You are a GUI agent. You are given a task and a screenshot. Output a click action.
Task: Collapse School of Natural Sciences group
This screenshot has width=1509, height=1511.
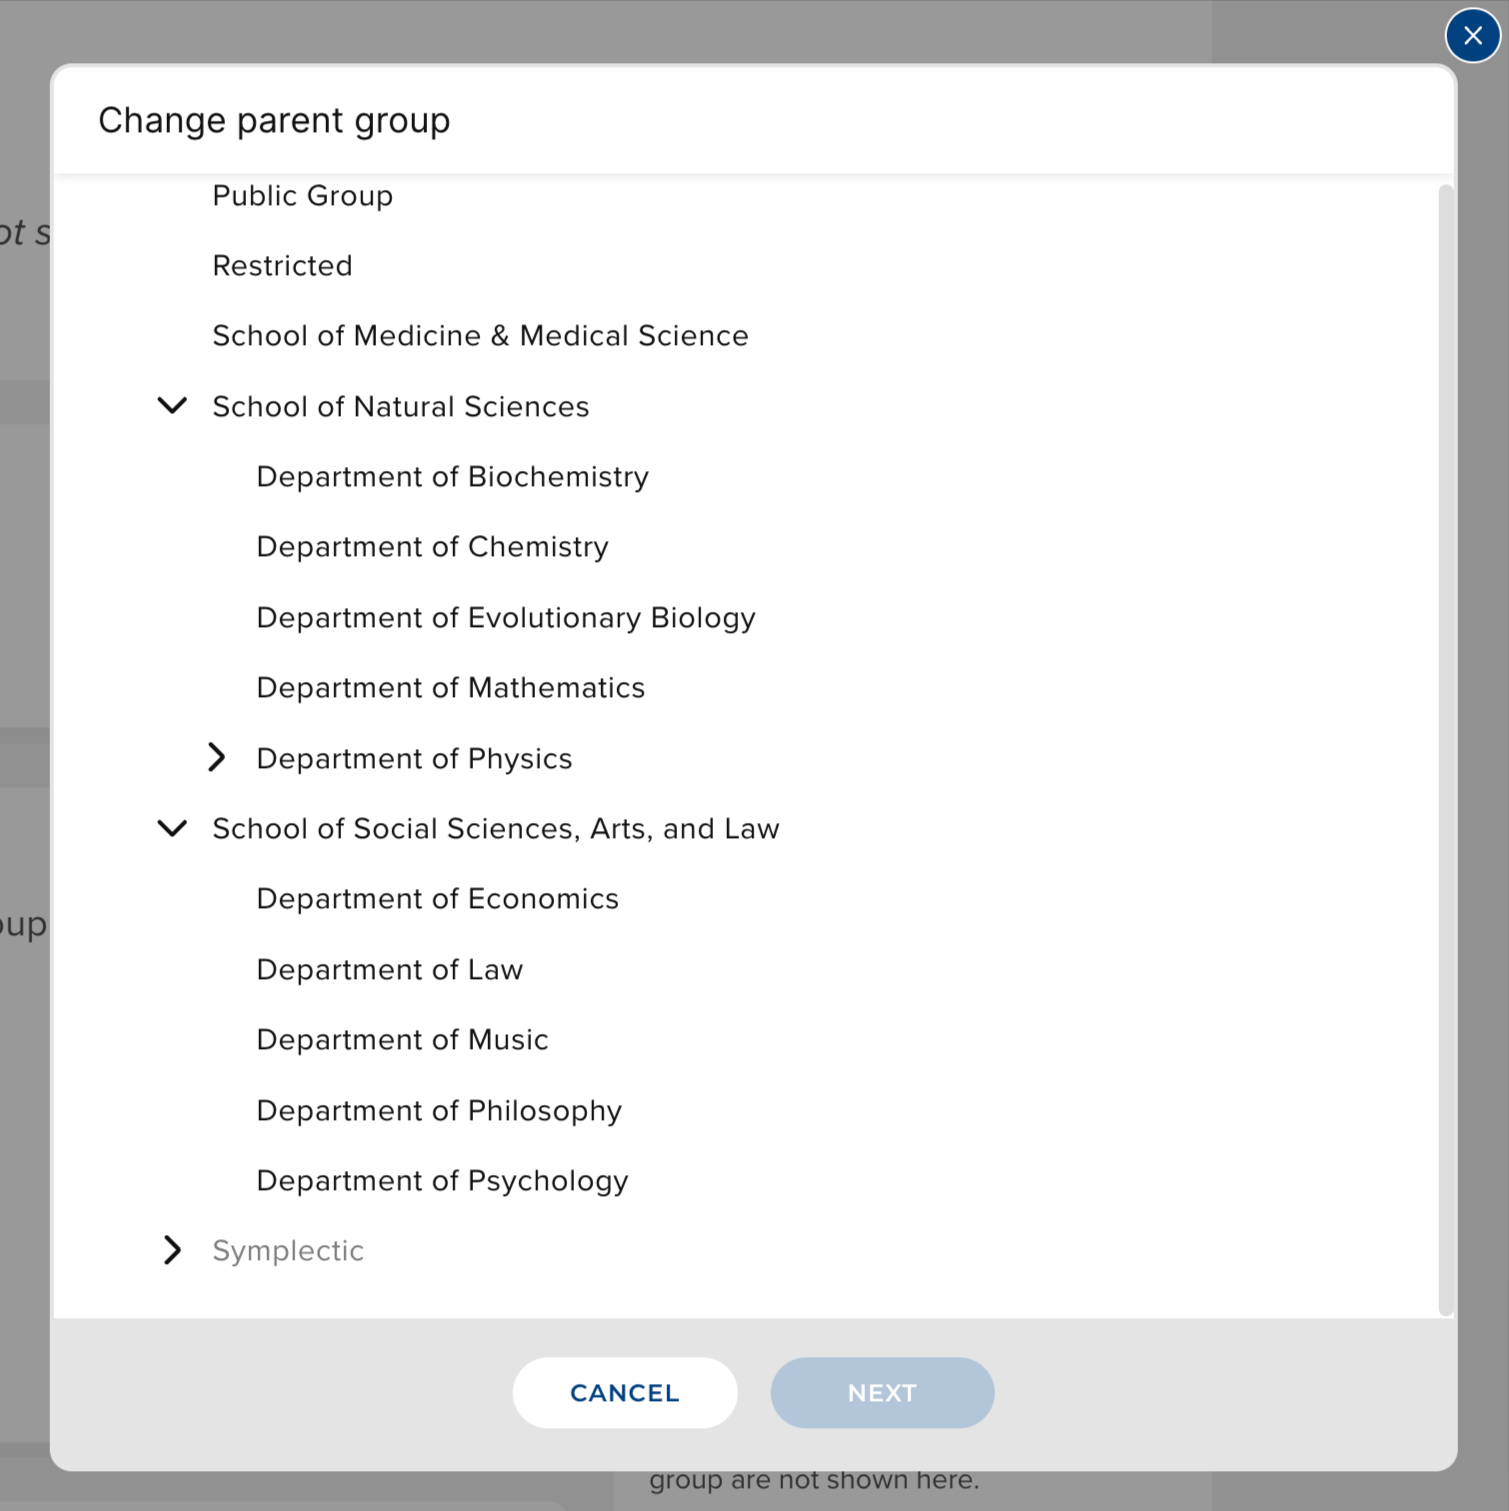click(173, 406)
